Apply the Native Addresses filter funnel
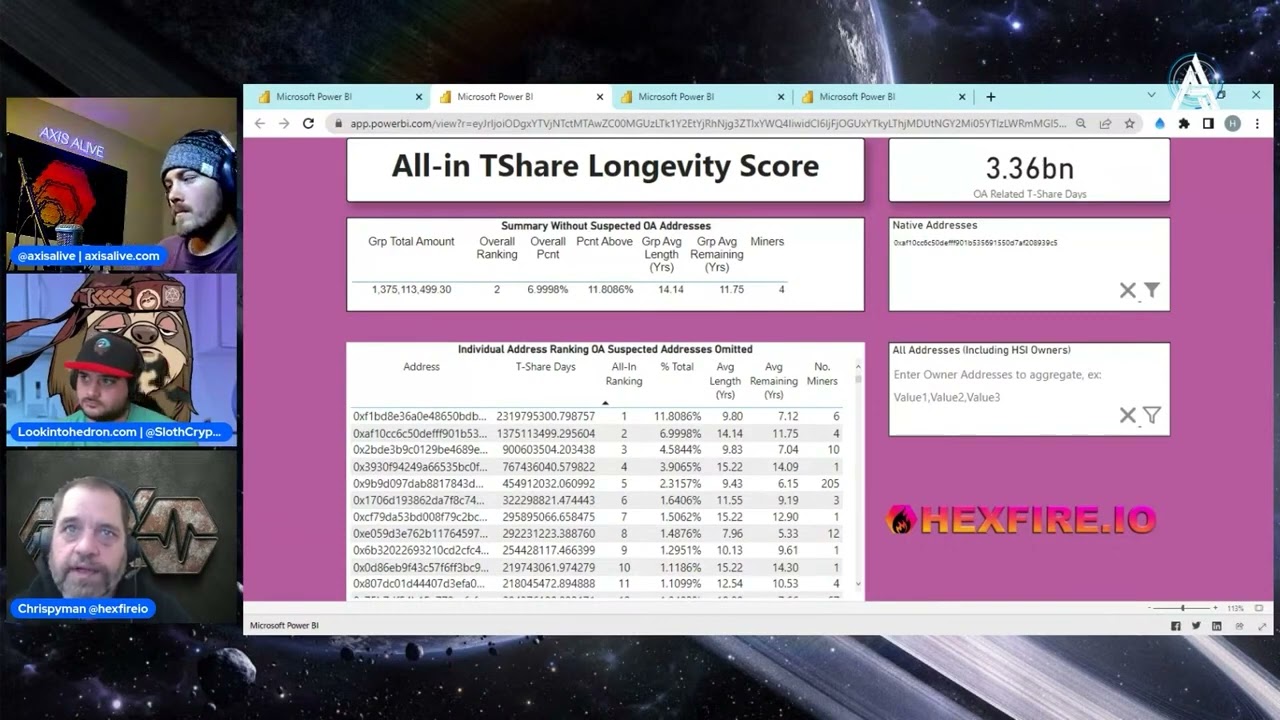Viewport: 1280px width, 720px height. point(1152,290)
